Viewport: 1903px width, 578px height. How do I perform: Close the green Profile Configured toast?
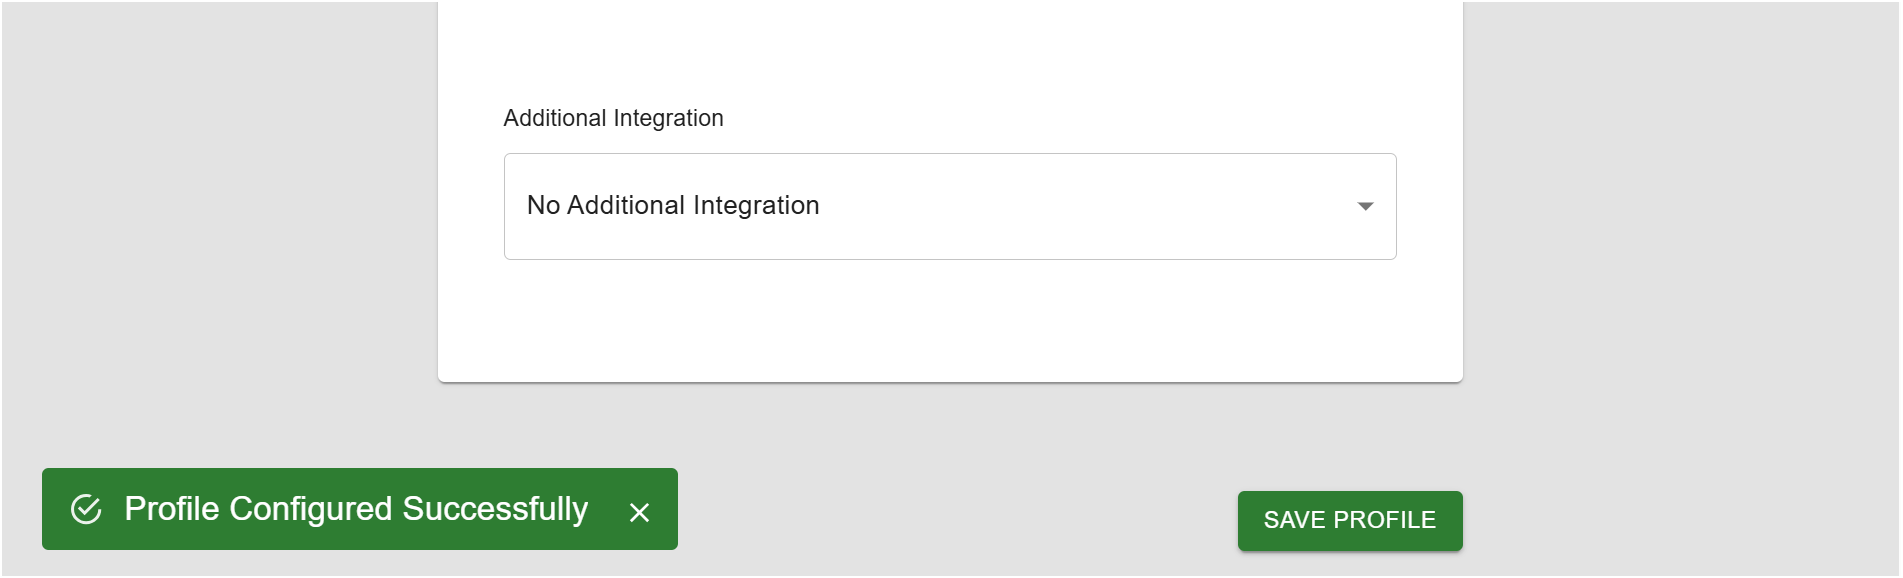(639, 513)
